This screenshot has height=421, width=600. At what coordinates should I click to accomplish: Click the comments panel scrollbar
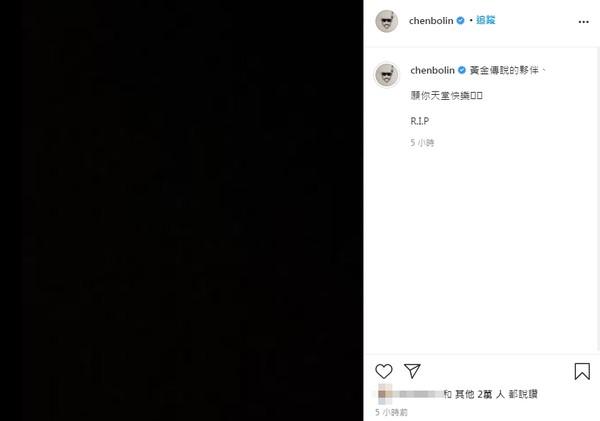[x=598, y=199]
